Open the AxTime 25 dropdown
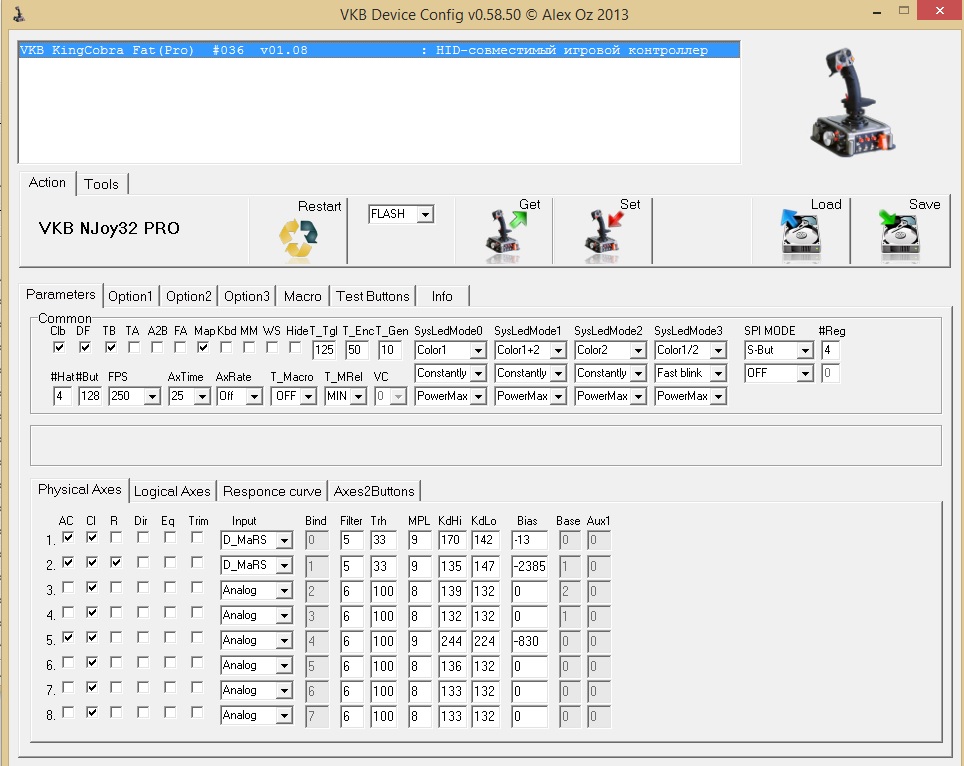 click(202, 397)
